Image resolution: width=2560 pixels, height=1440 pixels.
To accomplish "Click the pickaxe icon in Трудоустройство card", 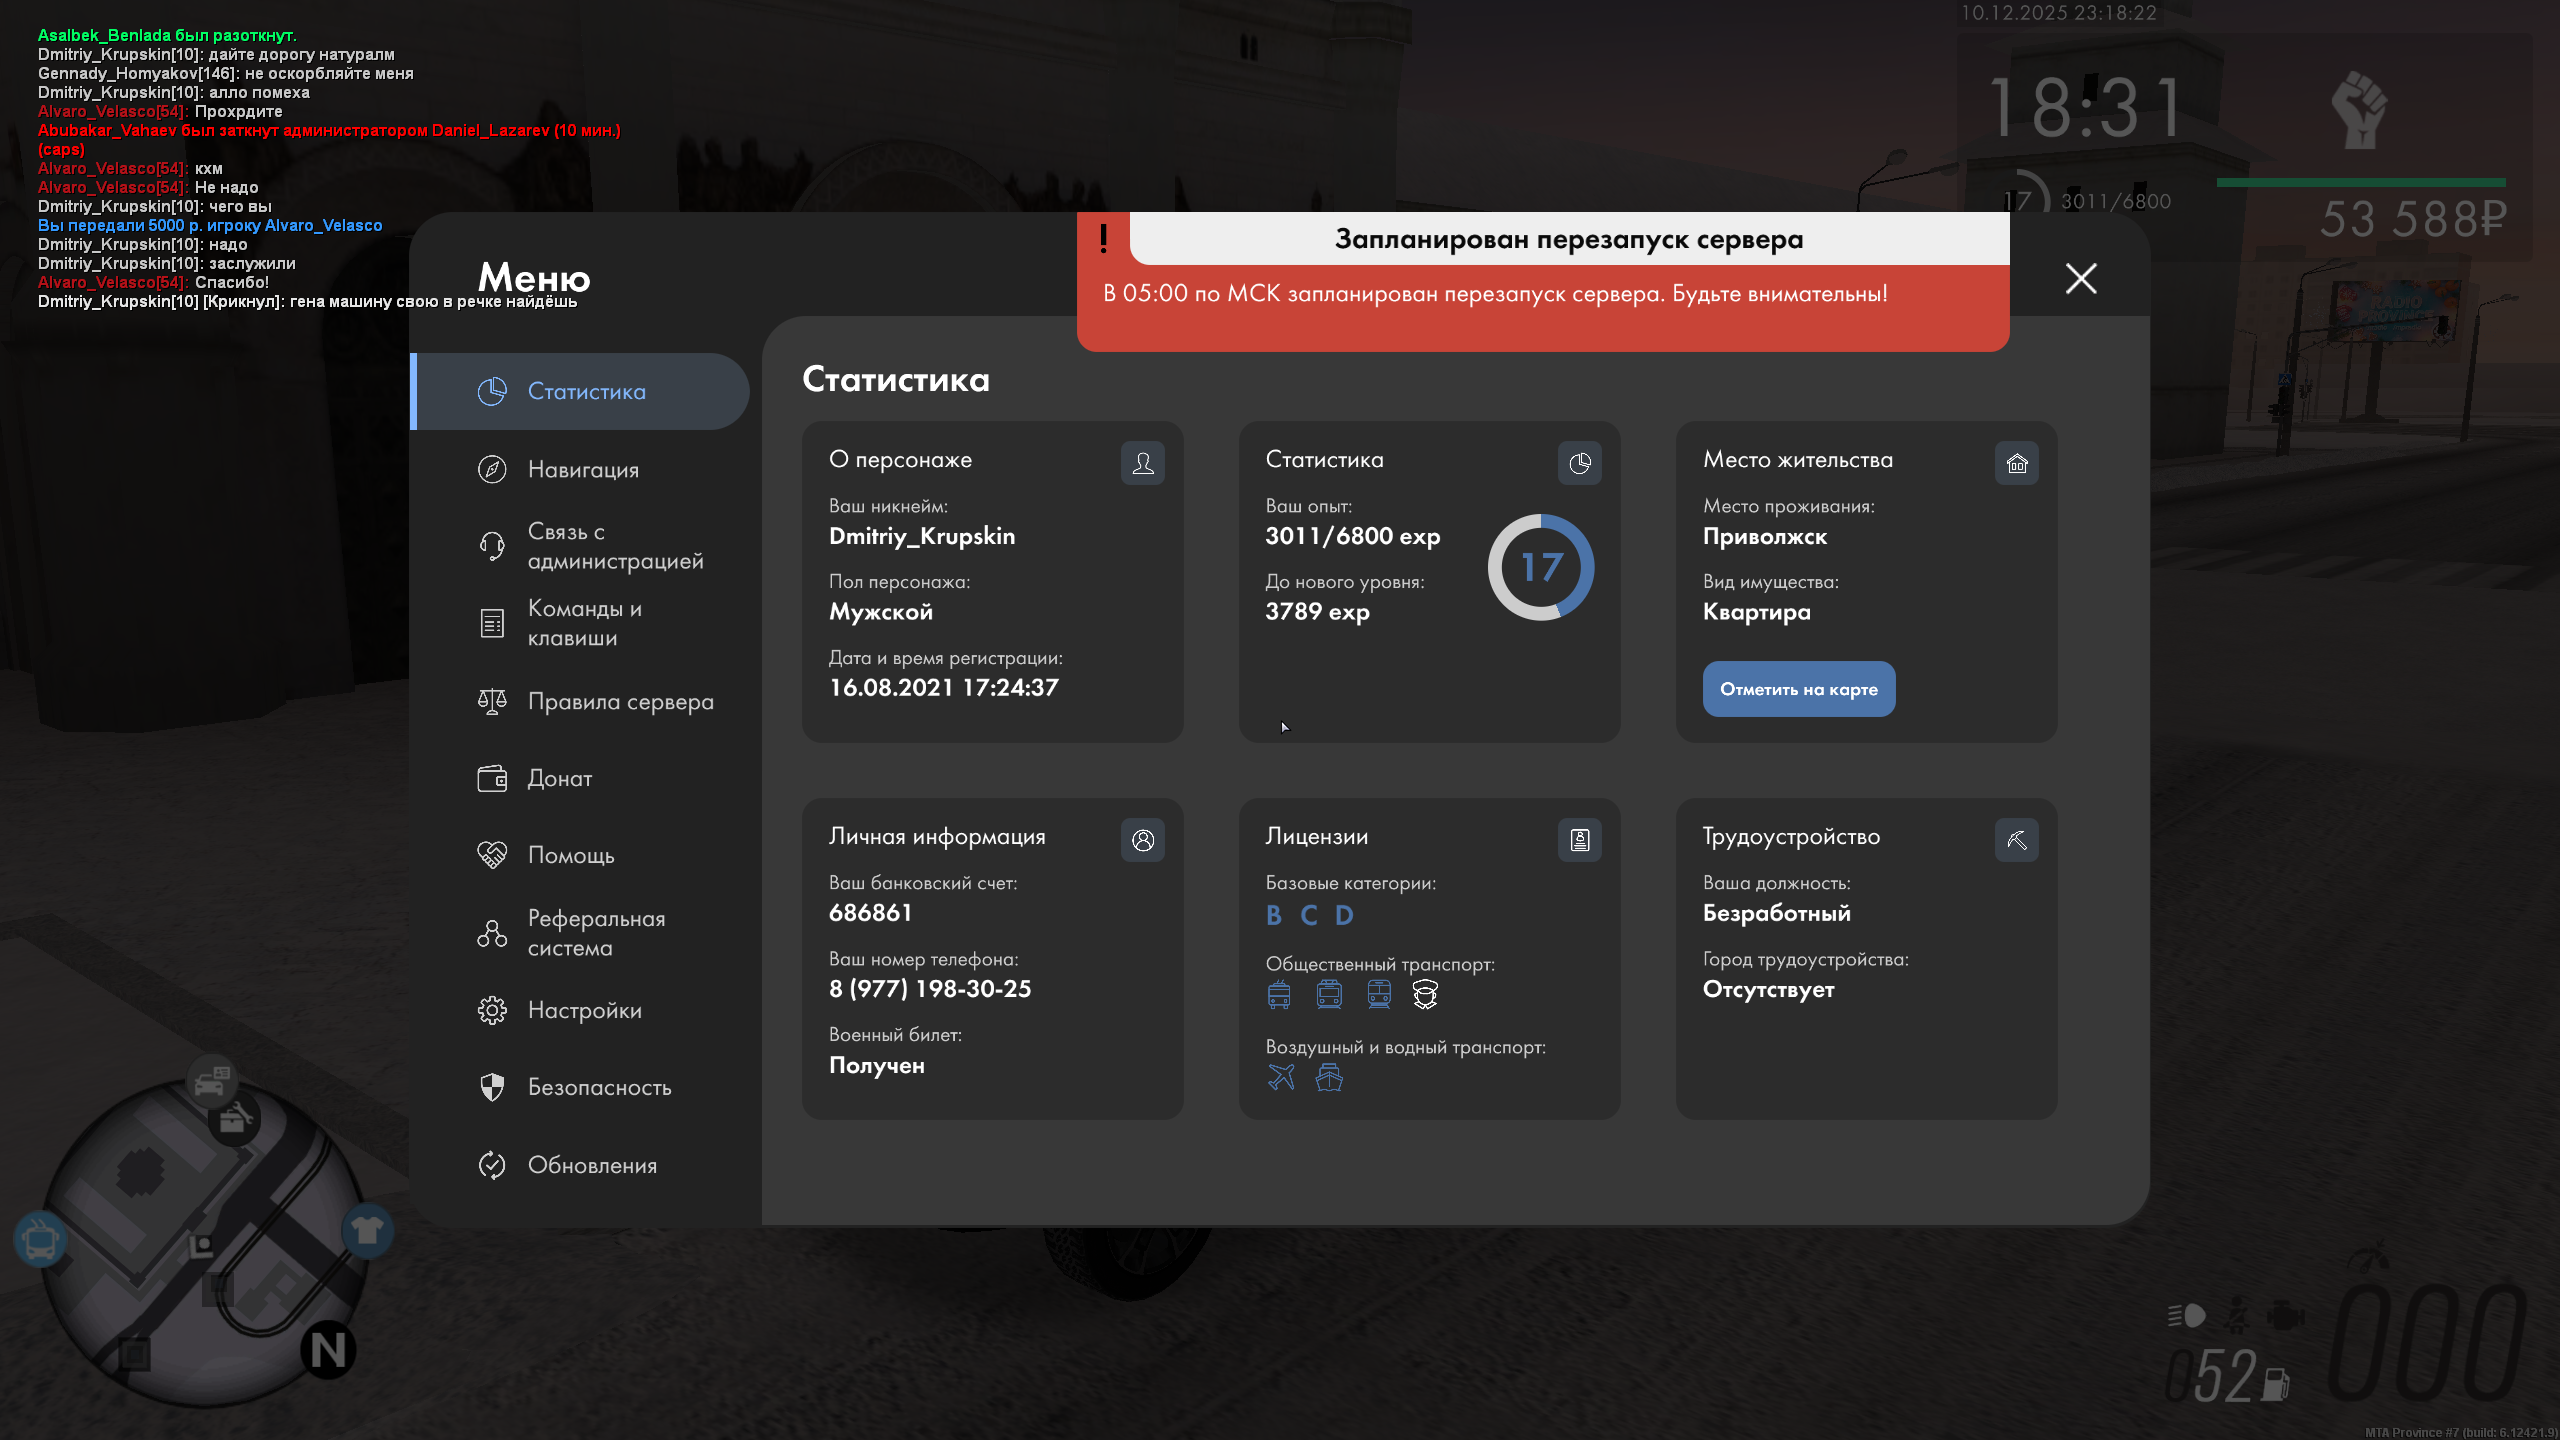I will point(2016,840).
